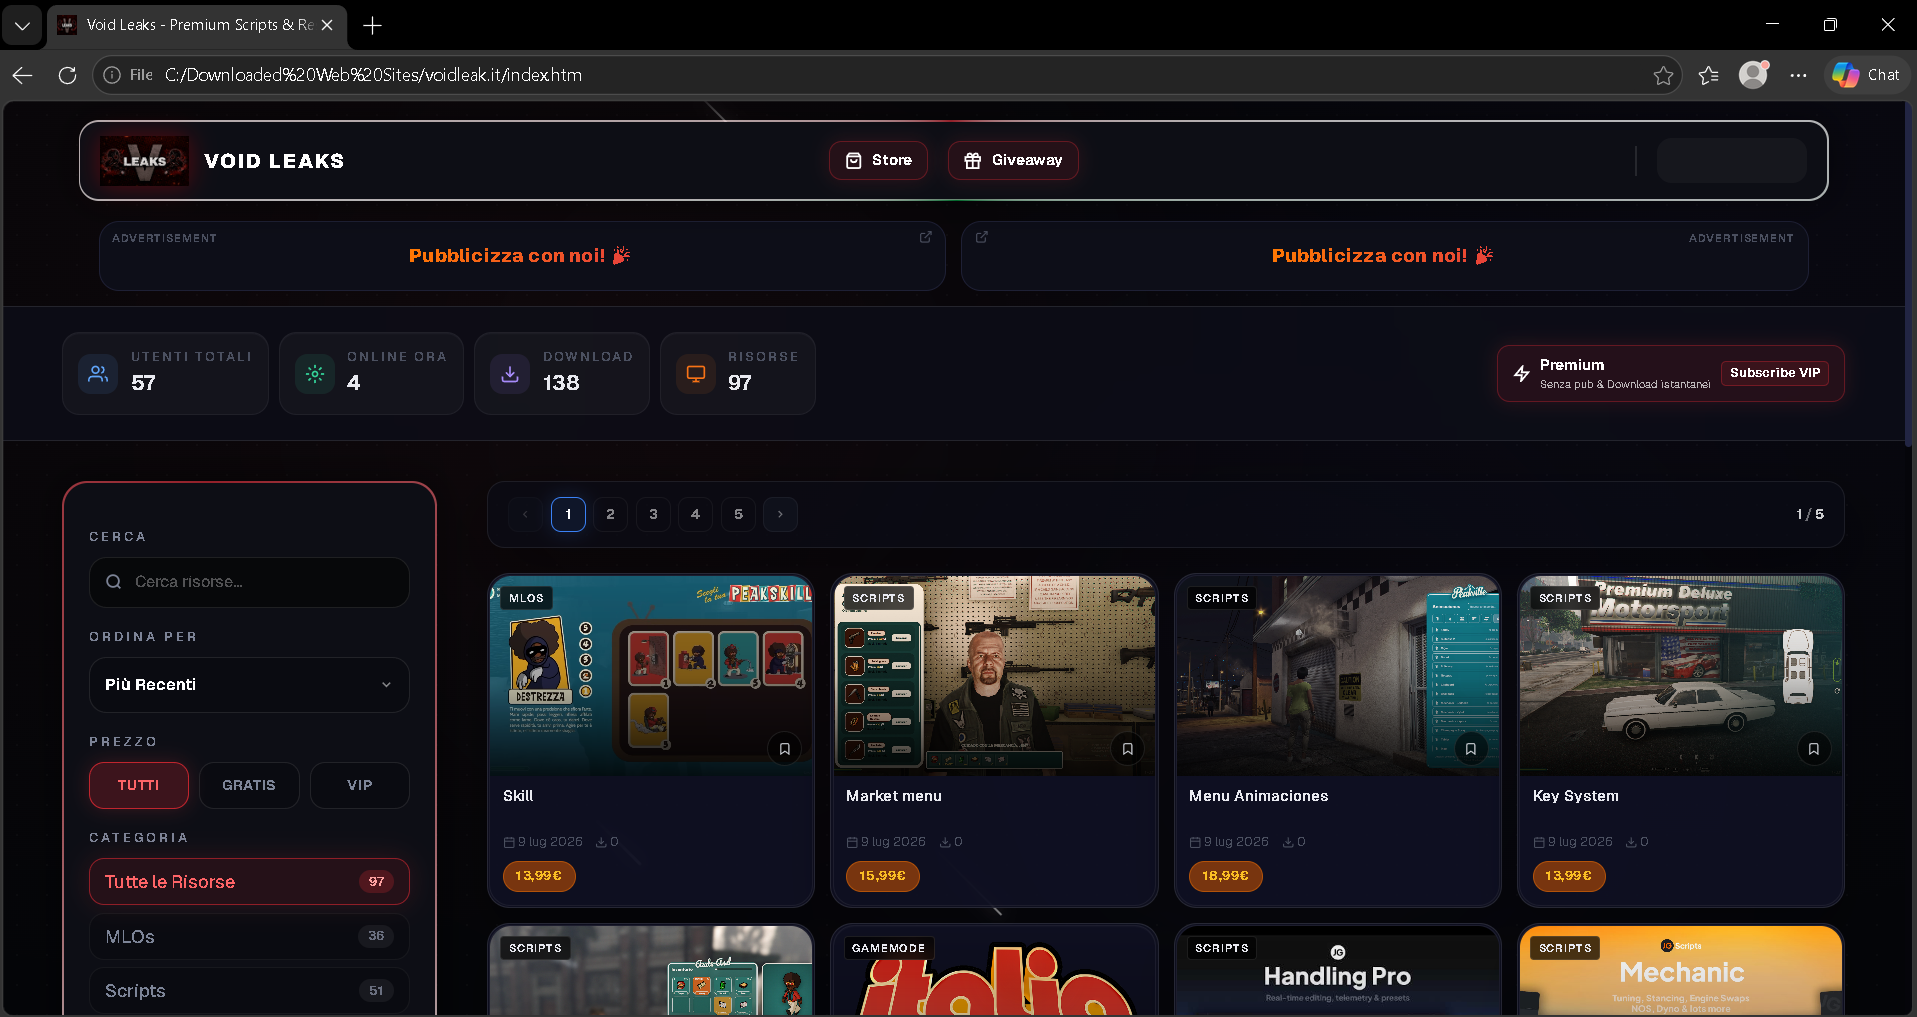The height and width of the screenshot is (1017, 1917).
Task: Go to page 3
Action: (x=653, y=514)
